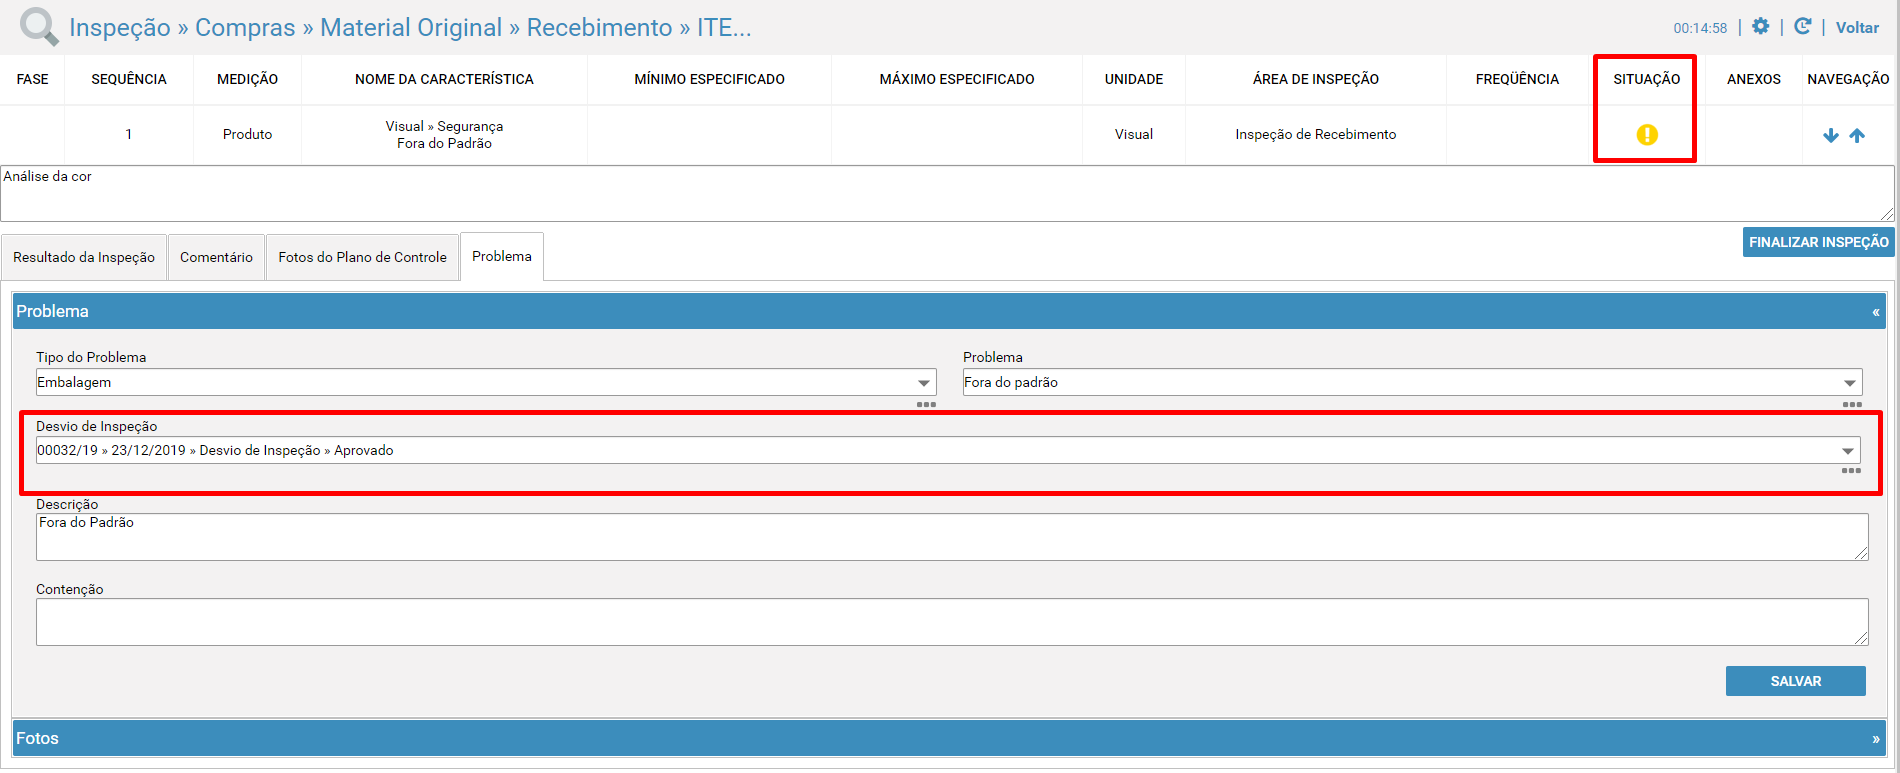Screen dimensions: 1900x773
Task: Click the NOME DA CARACTERÍSTICA column header
Action: pos(444,79)
